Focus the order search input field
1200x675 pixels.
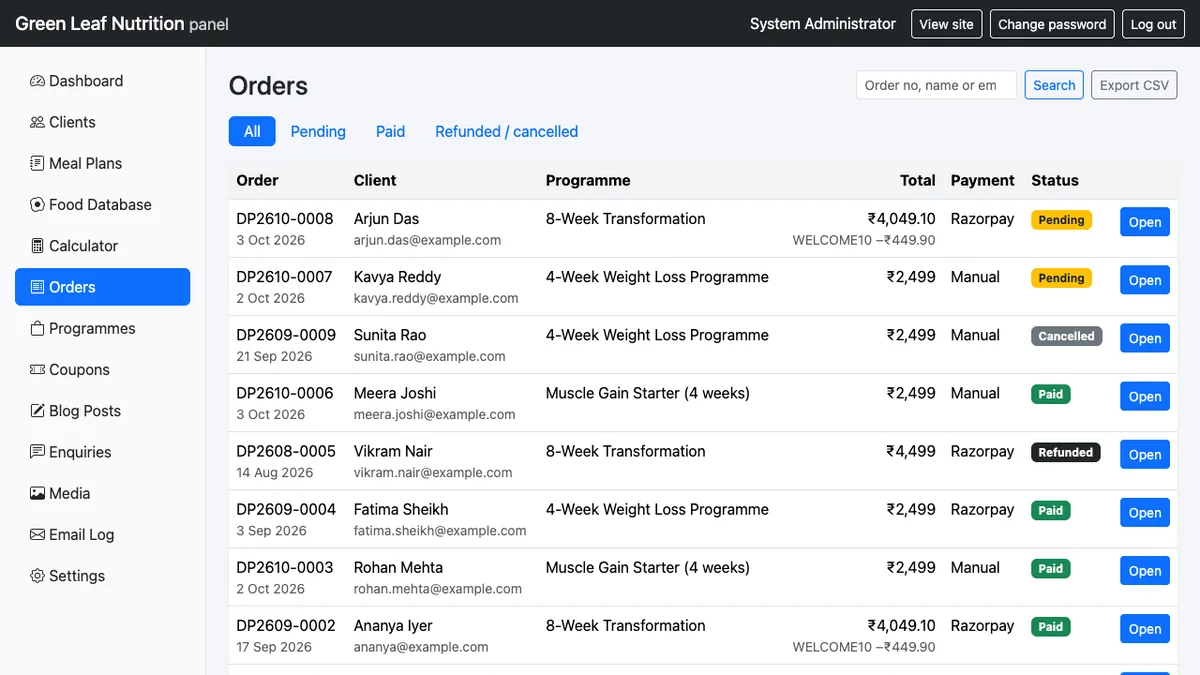936,85
